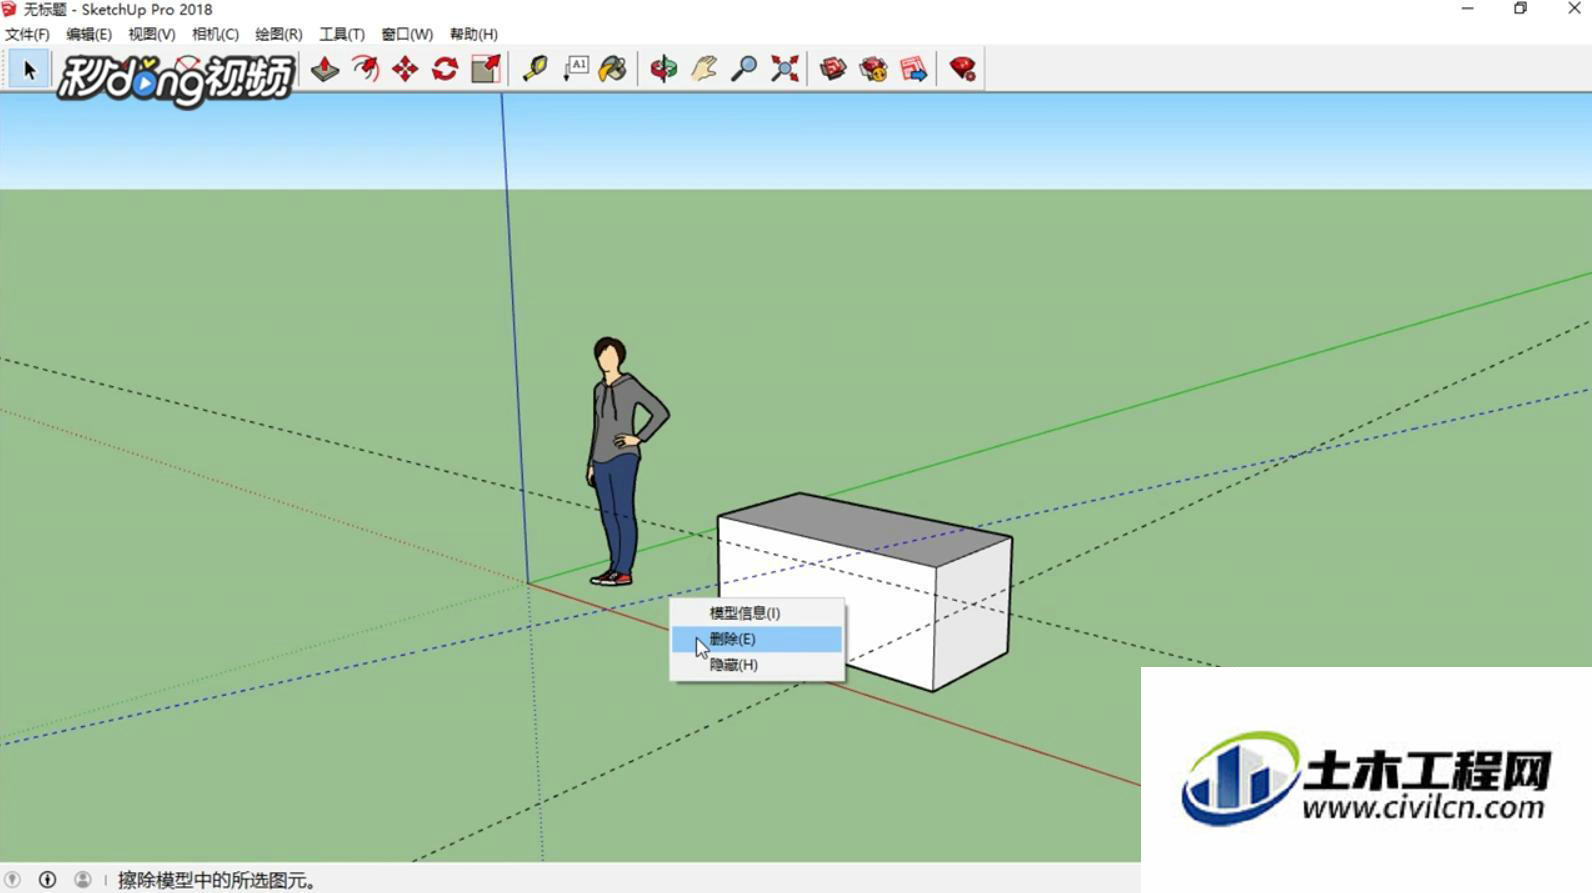Image resolution: width=1592 pixels, height=893 pixels.
Task: Select the Tape Measure tool
Action: [535, 69]
